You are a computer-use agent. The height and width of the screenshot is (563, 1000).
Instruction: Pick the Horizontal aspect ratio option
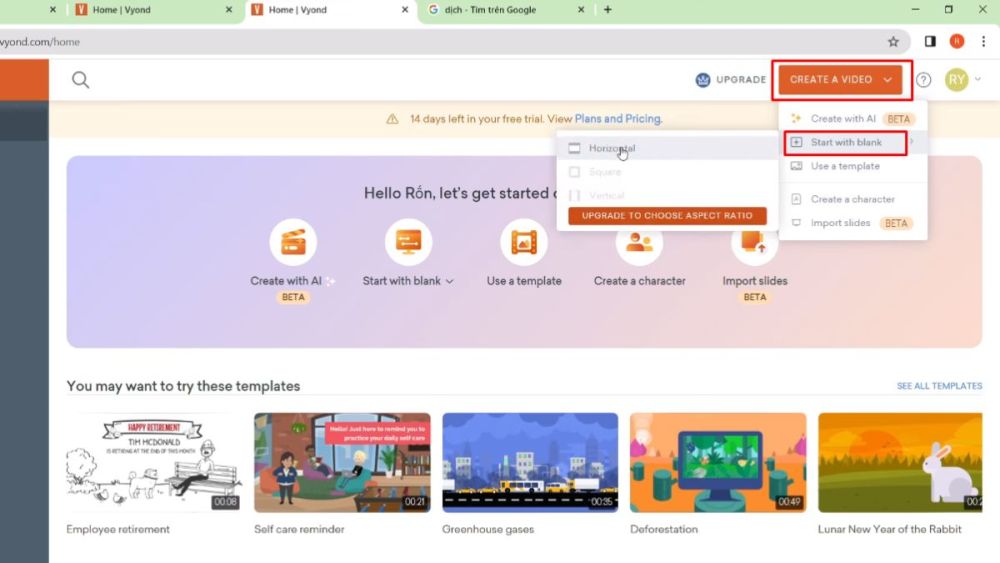(666, 148)
